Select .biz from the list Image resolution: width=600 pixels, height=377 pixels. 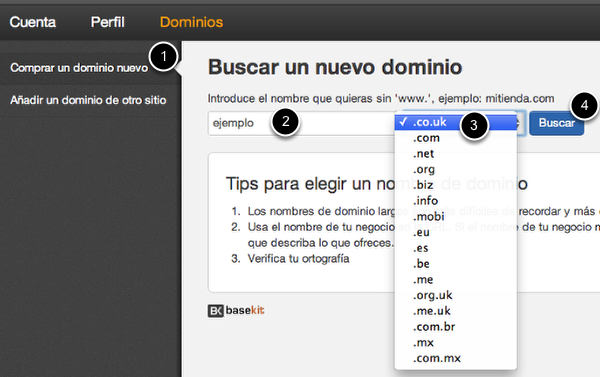click(x=455, y=185)
